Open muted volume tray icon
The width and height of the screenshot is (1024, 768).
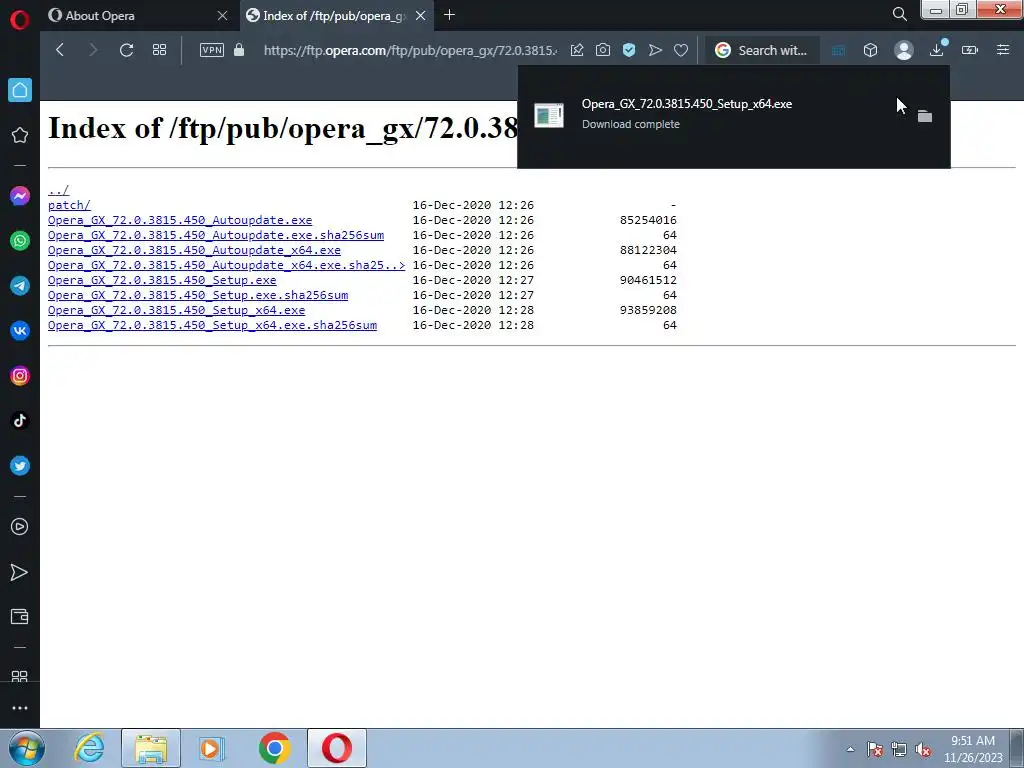point(923,749)
